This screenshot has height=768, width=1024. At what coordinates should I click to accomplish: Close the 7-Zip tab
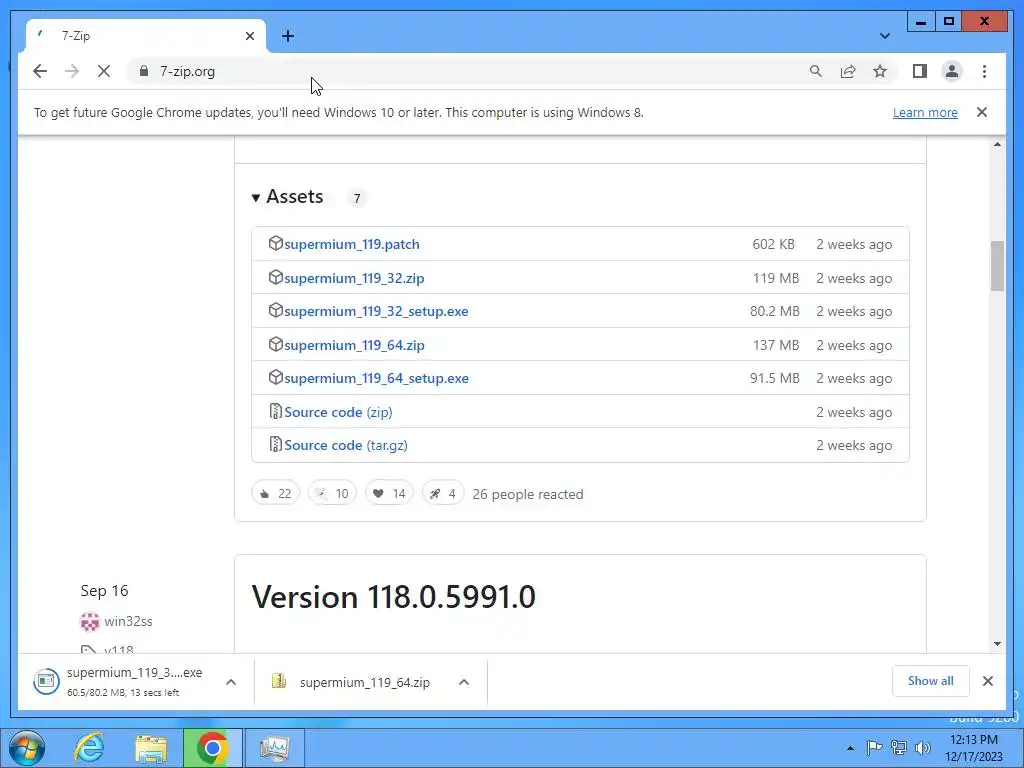pyautogui.click(x=249, y=36)
